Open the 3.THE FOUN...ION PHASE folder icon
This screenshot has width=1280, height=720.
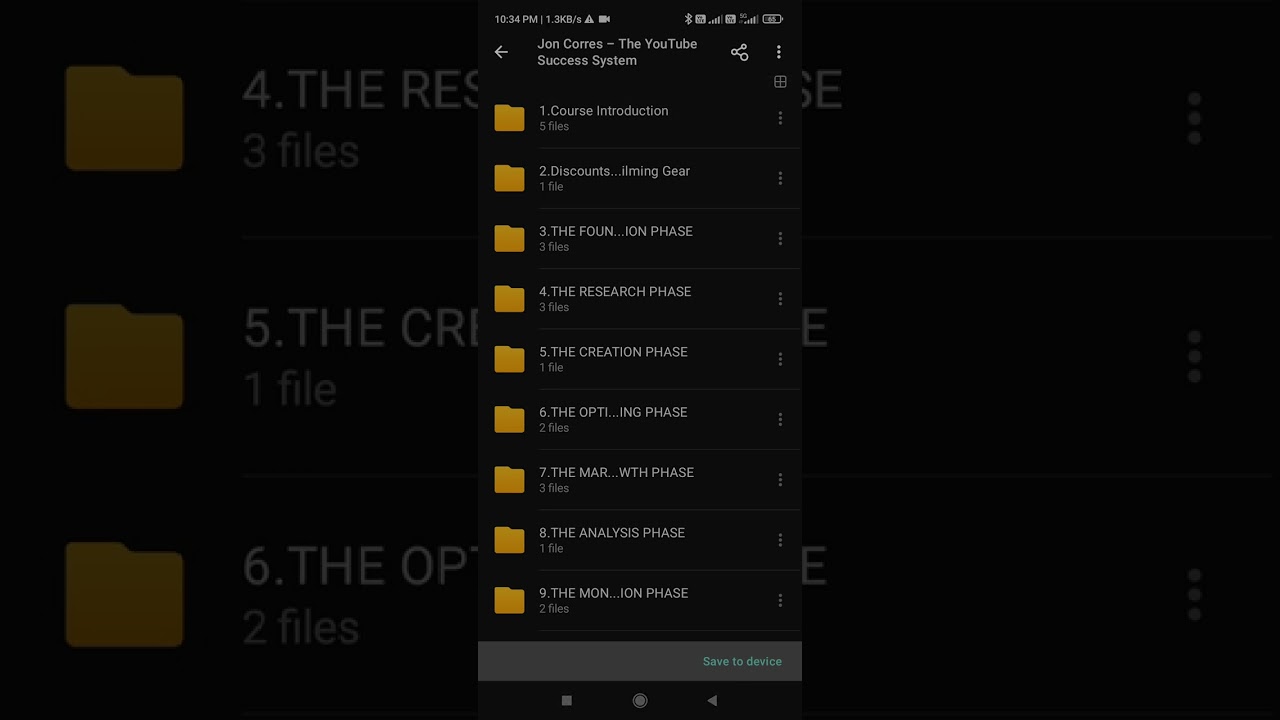coord(509,238)
